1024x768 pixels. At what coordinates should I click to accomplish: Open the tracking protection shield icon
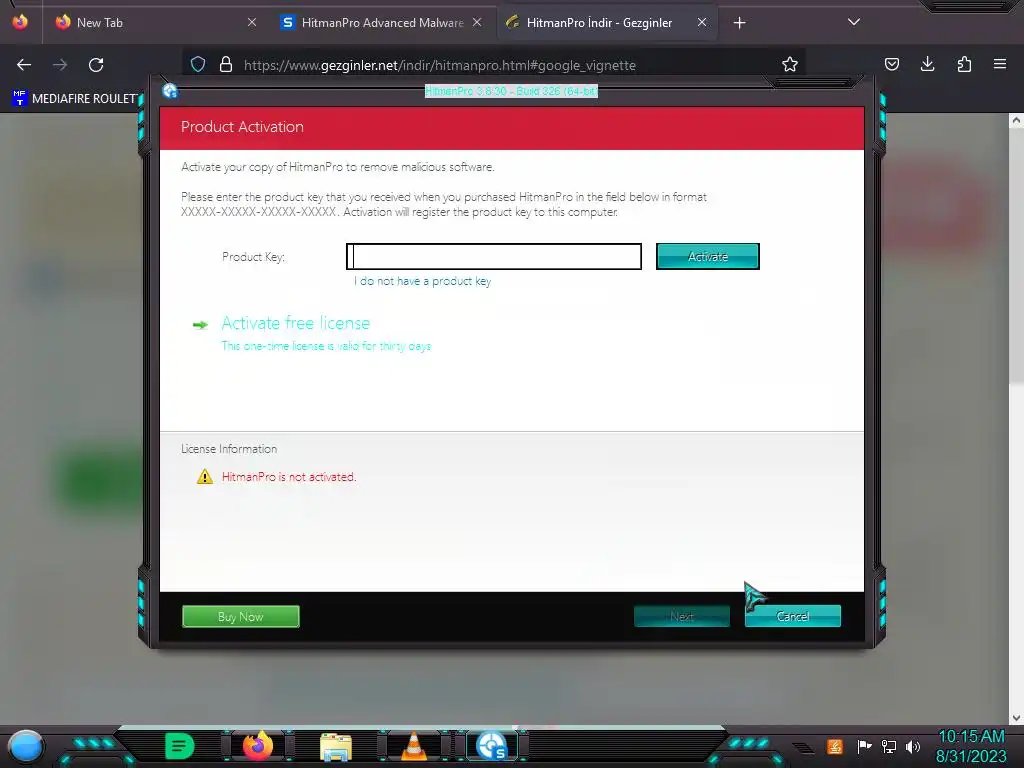coord(198,64)
